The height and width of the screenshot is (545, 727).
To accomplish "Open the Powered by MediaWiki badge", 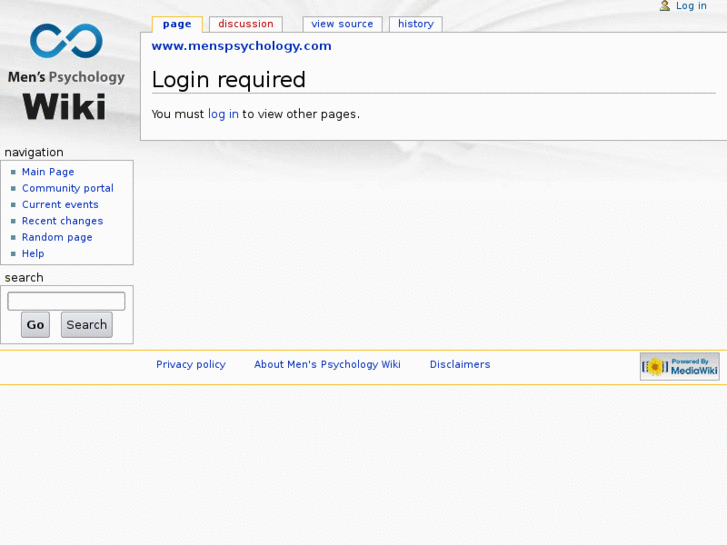I will (x=680, y=366).
